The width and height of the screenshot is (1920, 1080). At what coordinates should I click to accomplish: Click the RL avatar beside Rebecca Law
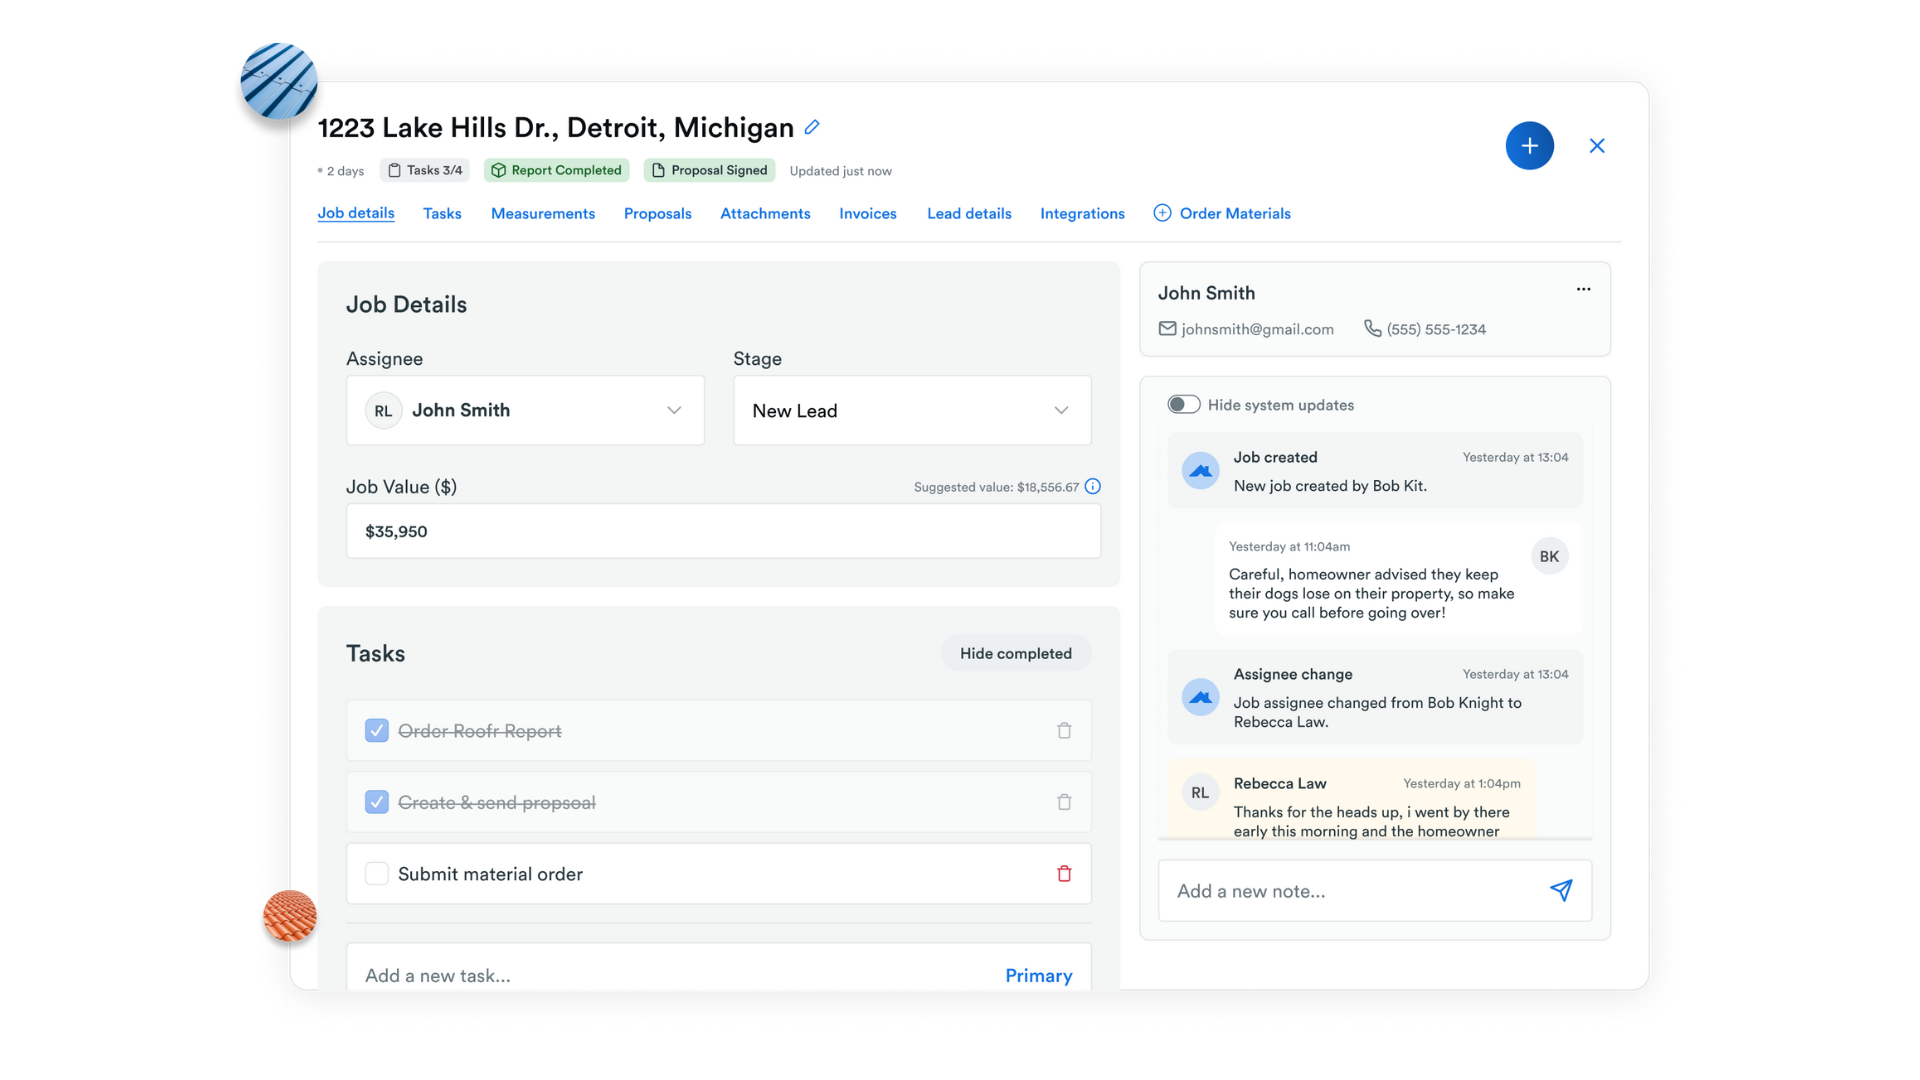pyautogui.click(x=1200, y=793)
